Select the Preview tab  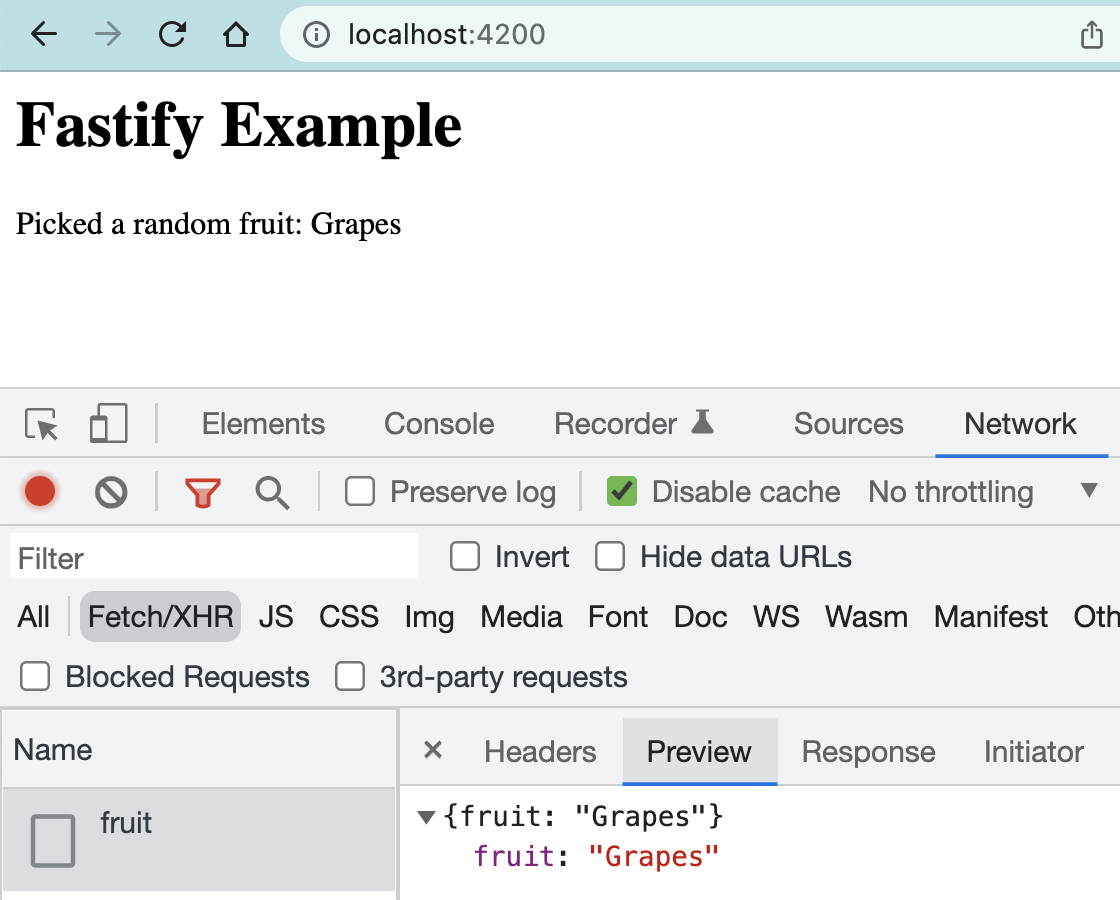(x=699, y=751)
